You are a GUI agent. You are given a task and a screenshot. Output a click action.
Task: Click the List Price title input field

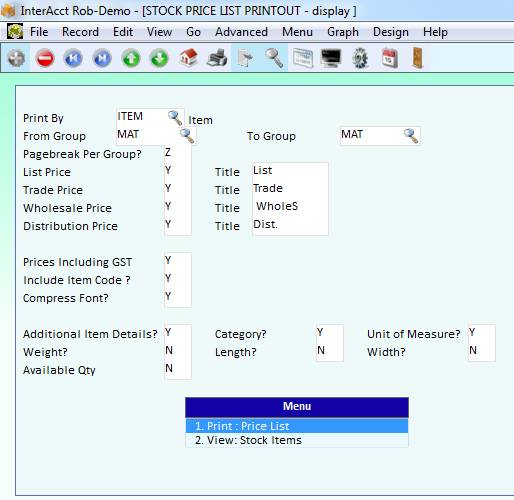[x=290, y=171]
